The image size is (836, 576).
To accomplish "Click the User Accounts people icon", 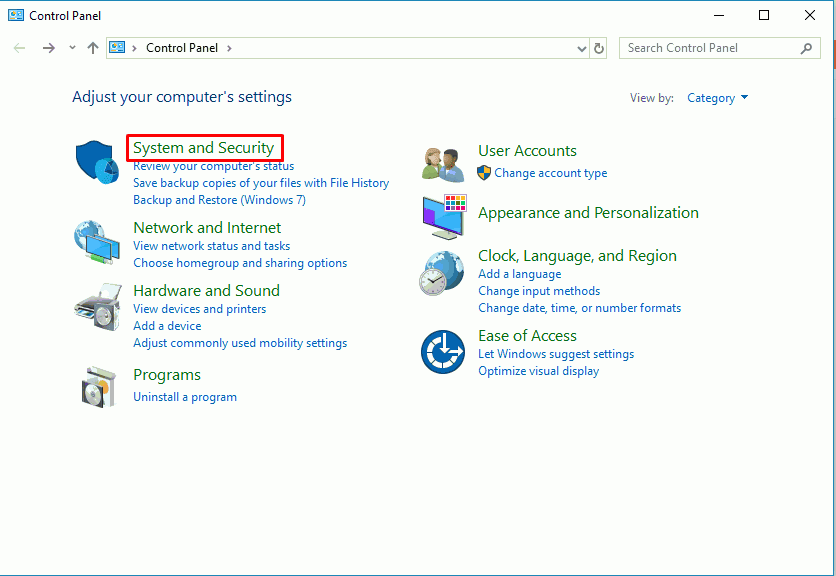I will [x=443, y=164].
